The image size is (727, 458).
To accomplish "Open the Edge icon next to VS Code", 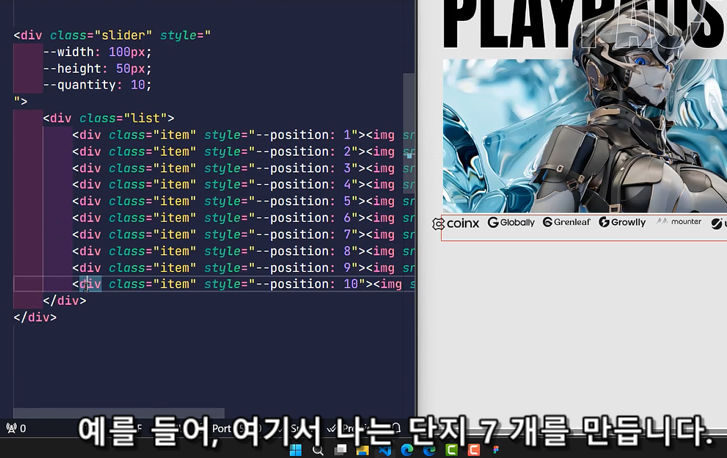I will click(x=407, y=450).
